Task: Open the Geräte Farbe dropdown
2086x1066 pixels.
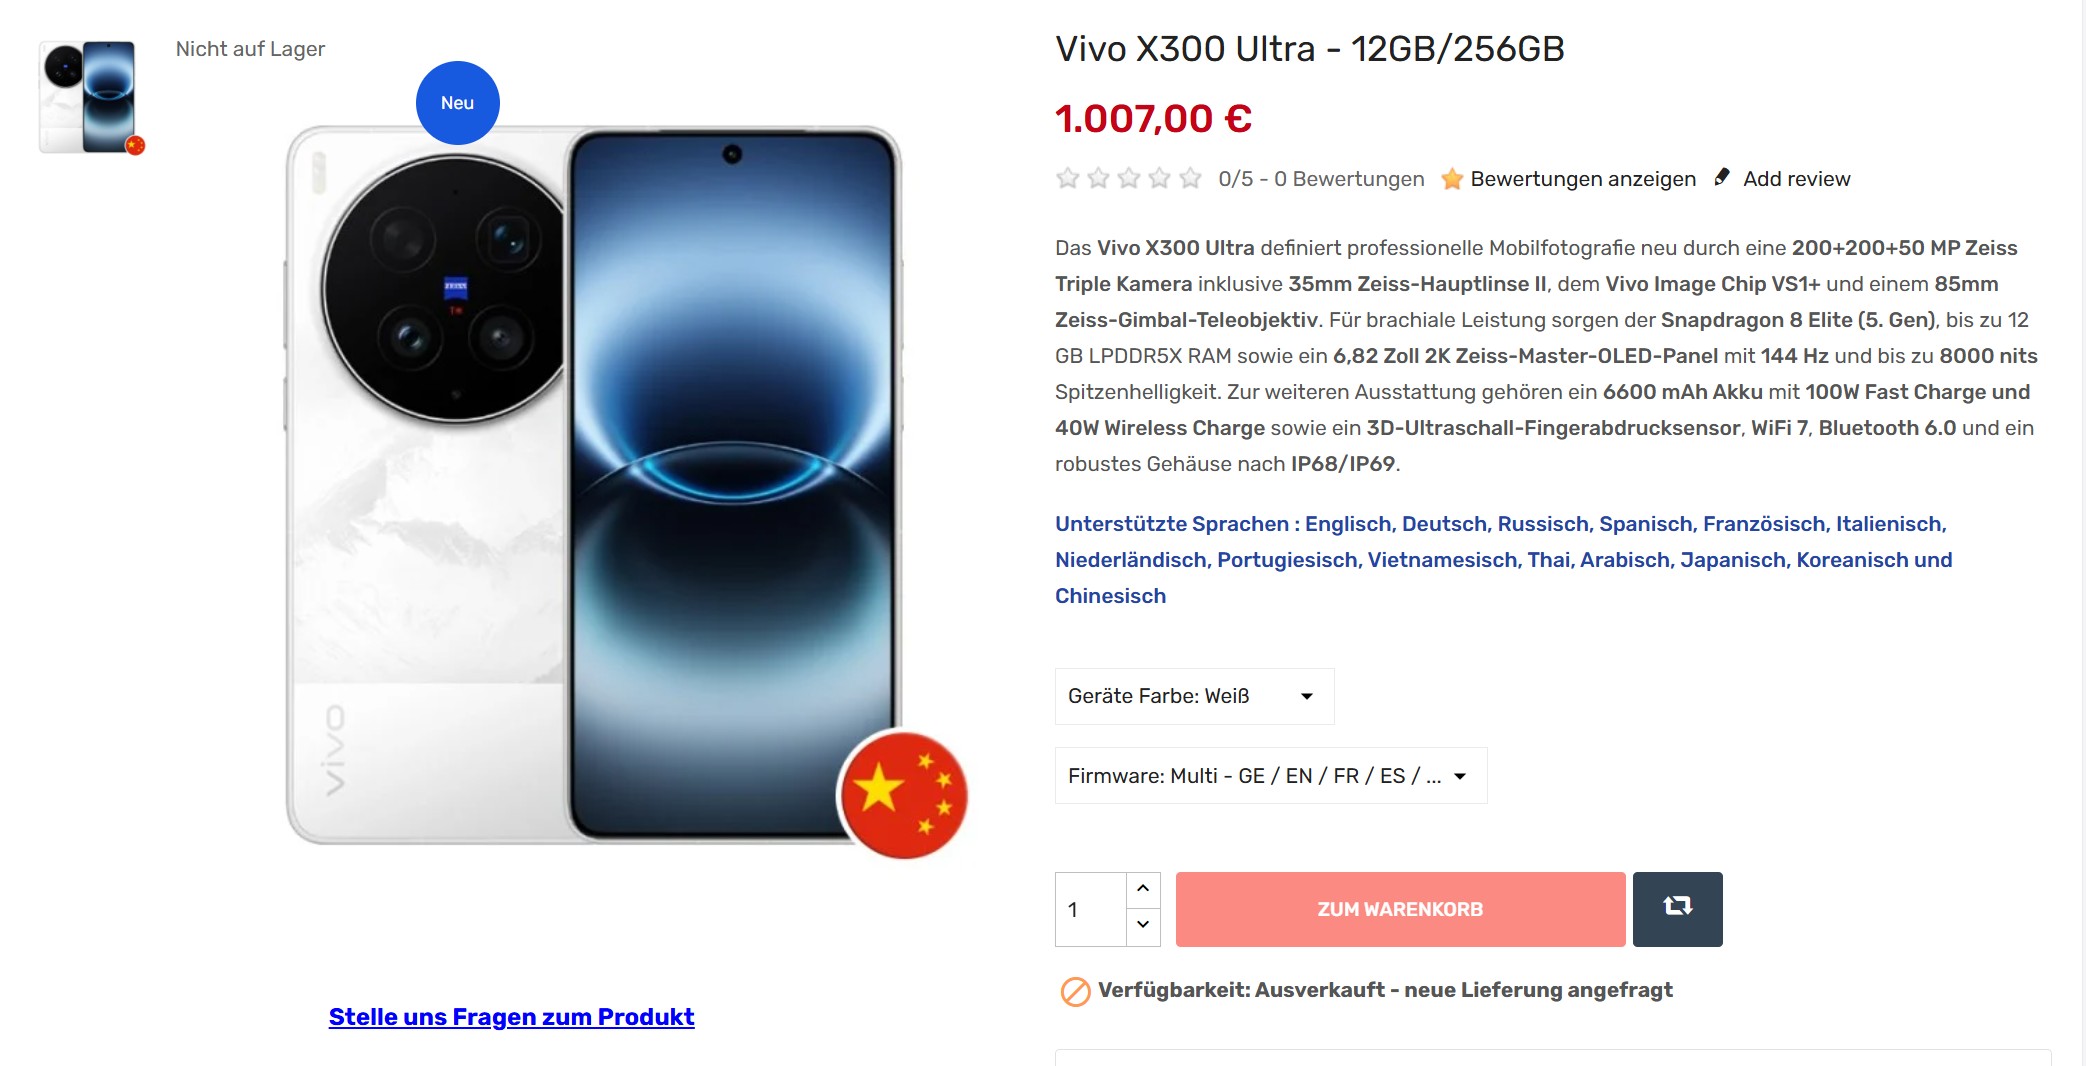Action: [1194, 696]
